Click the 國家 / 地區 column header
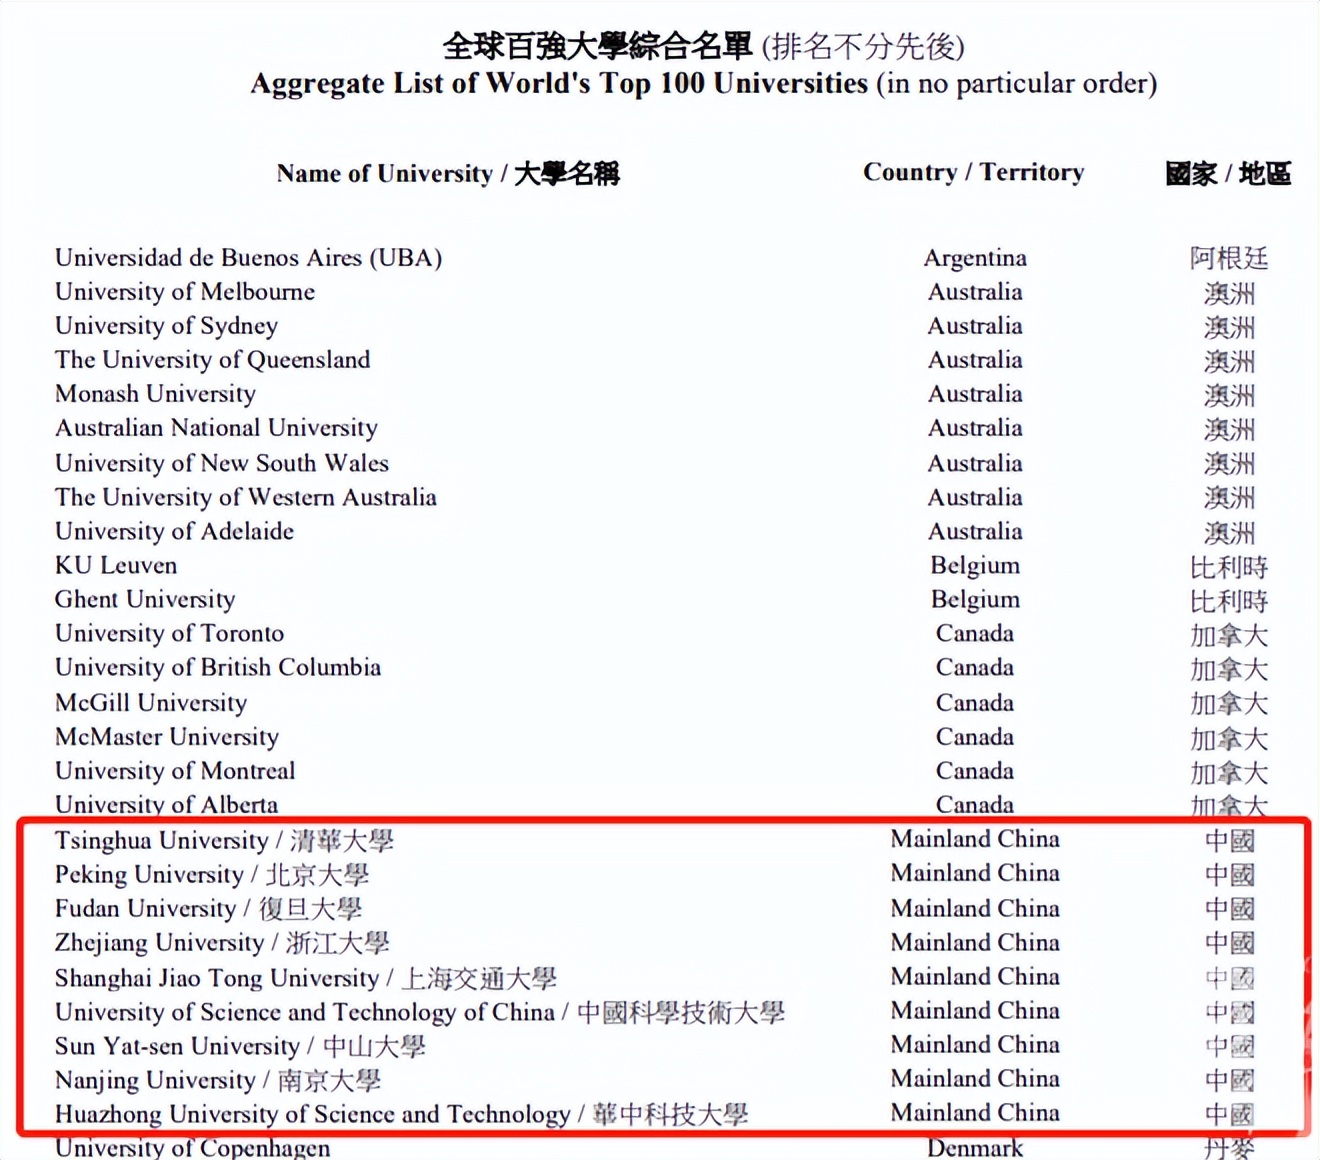 pos(1230,172)
